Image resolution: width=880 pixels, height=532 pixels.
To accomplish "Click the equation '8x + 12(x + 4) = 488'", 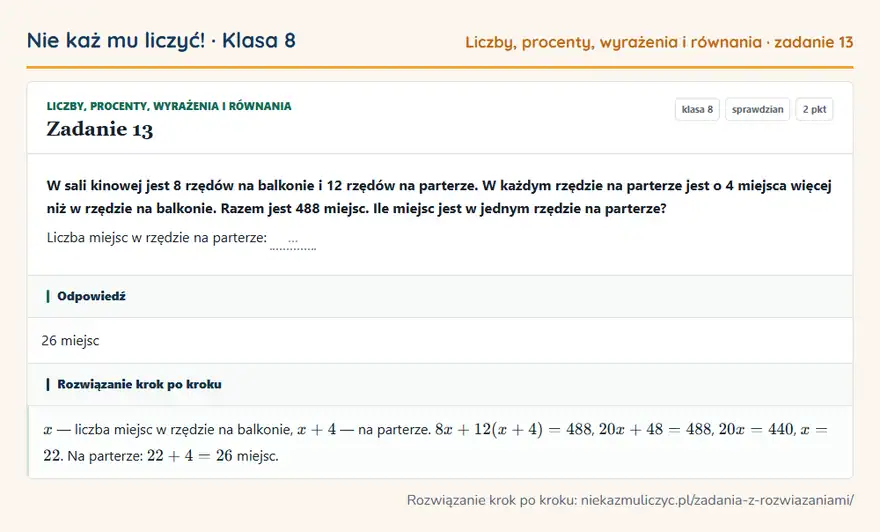I will (x=514, y=430).
